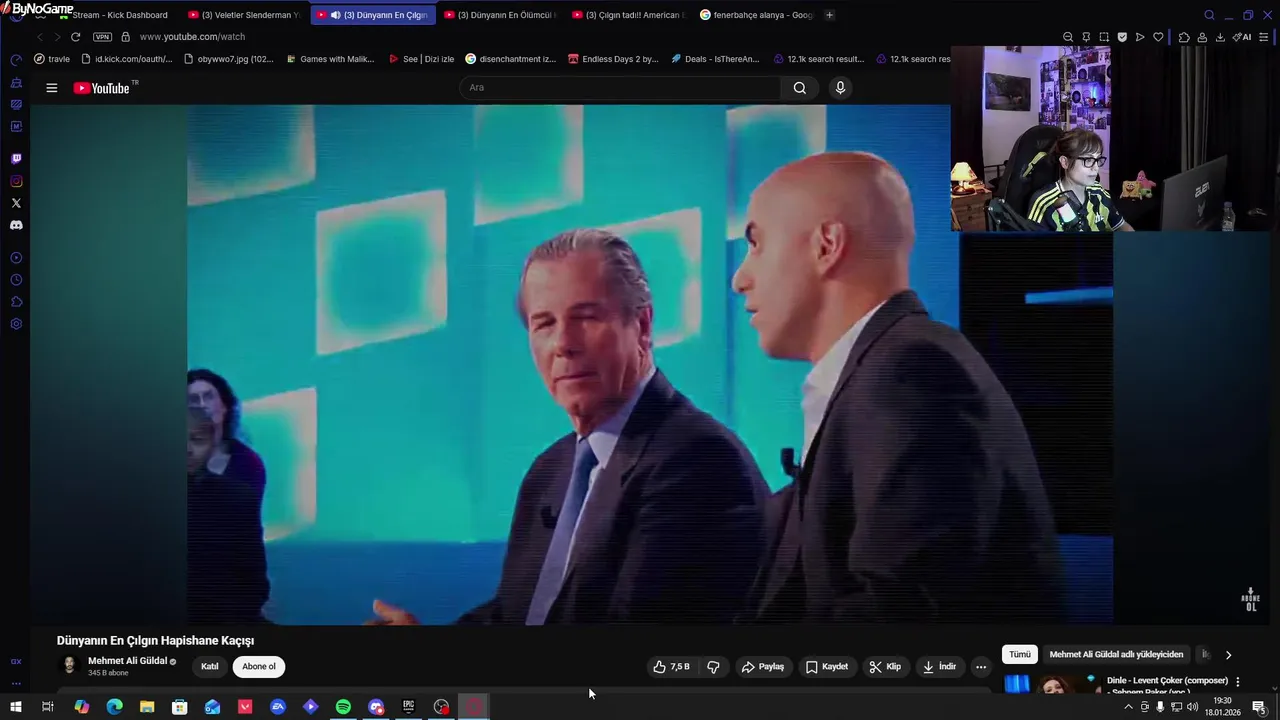This screenshot has width=1280, height=720.
Task: Switch to Çılgın tadı!! American tab
Action: [627, 15]
